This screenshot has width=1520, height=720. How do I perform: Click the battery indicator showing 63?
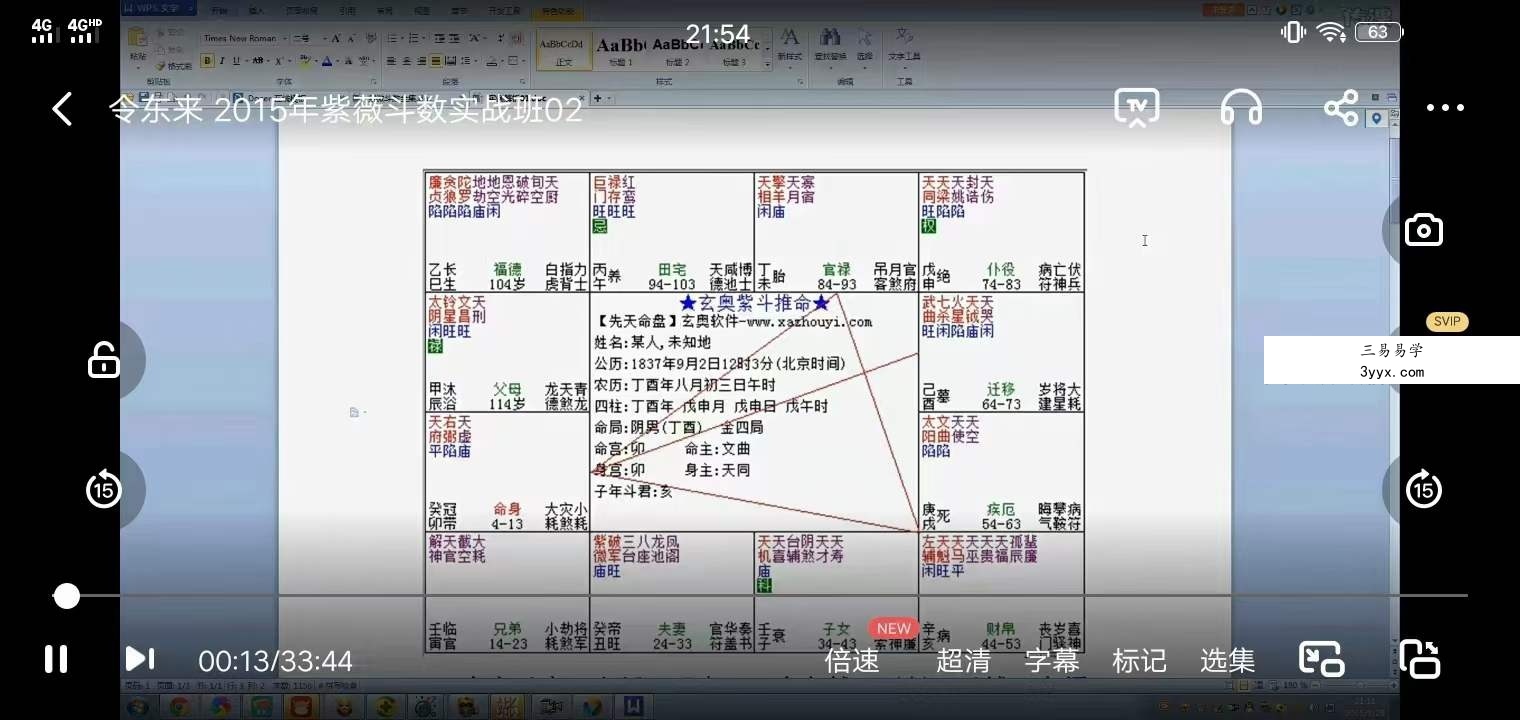pos(1378,31)
